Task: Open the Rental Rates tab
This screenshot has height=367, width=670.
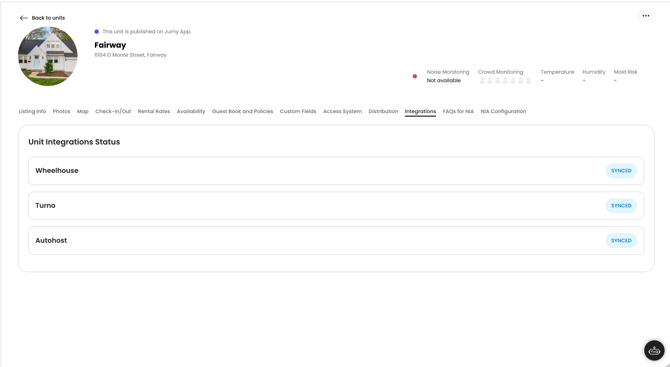Action: pos(154,112)
